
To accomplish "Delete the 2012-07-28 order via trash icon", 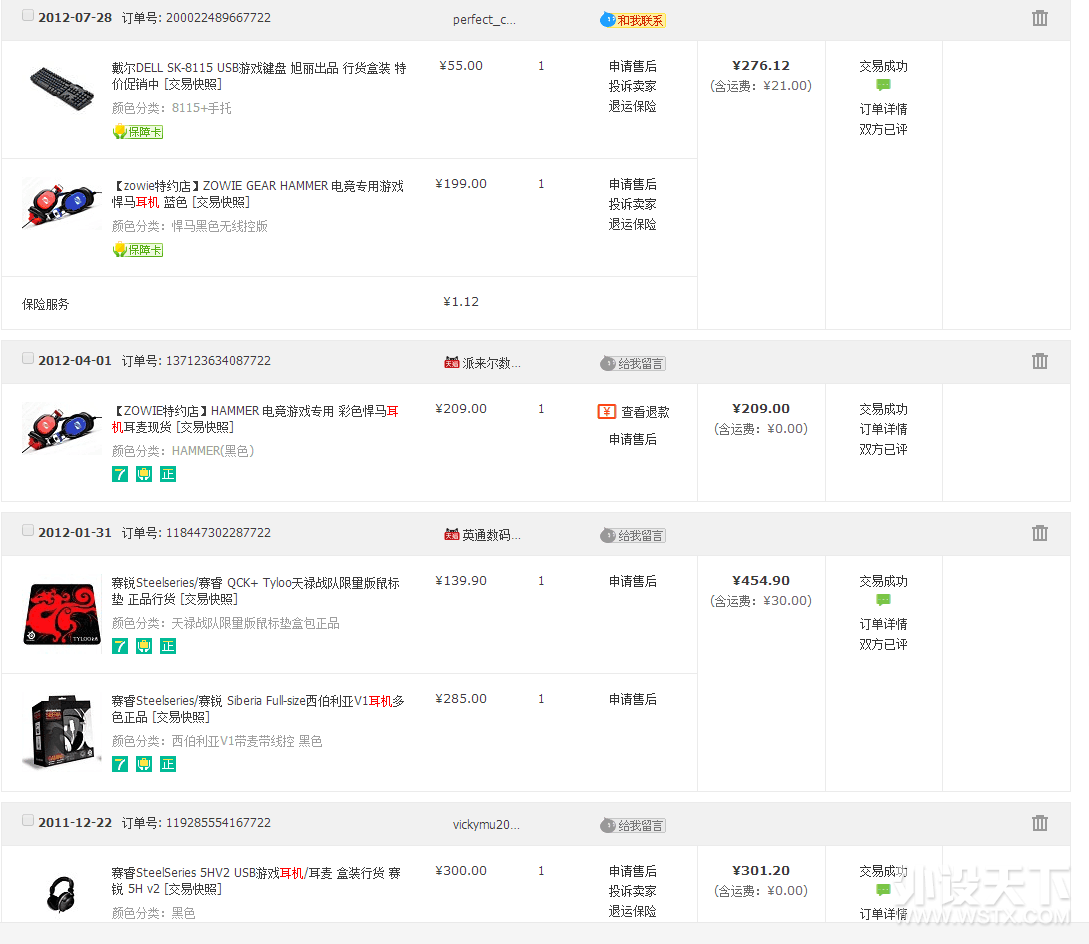I will pos(1040,18).
